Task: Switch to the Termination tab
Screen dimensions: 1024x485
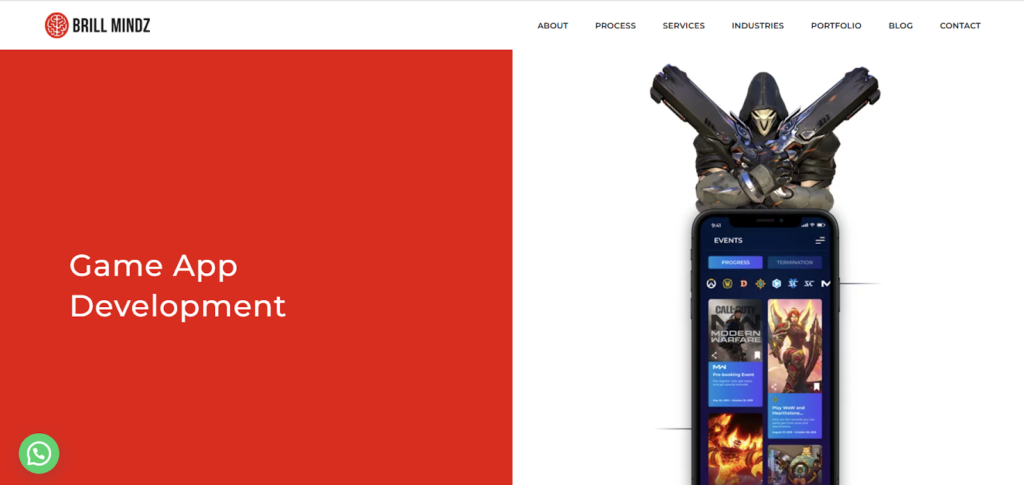Action: pos(794,262)
